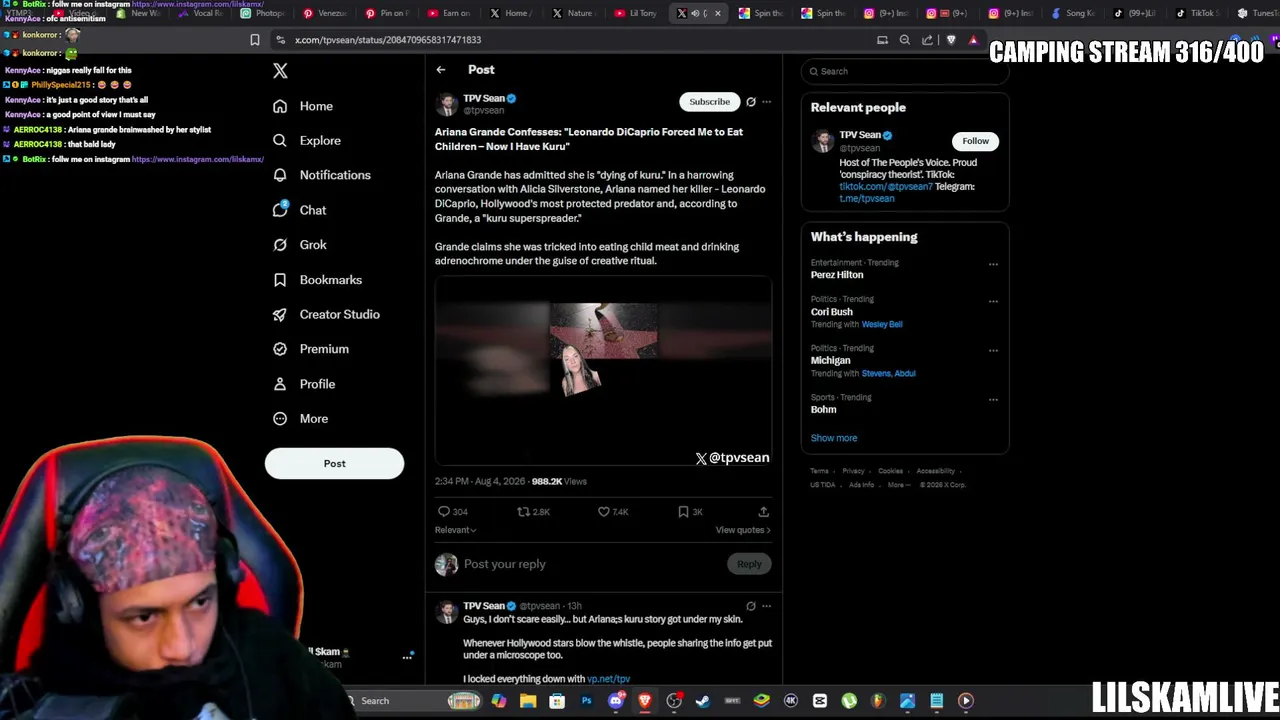1280x720 pixels.
Task: Open account switcher dots near Skam profile
Action: pyautogui.click(x=407, y=657)
